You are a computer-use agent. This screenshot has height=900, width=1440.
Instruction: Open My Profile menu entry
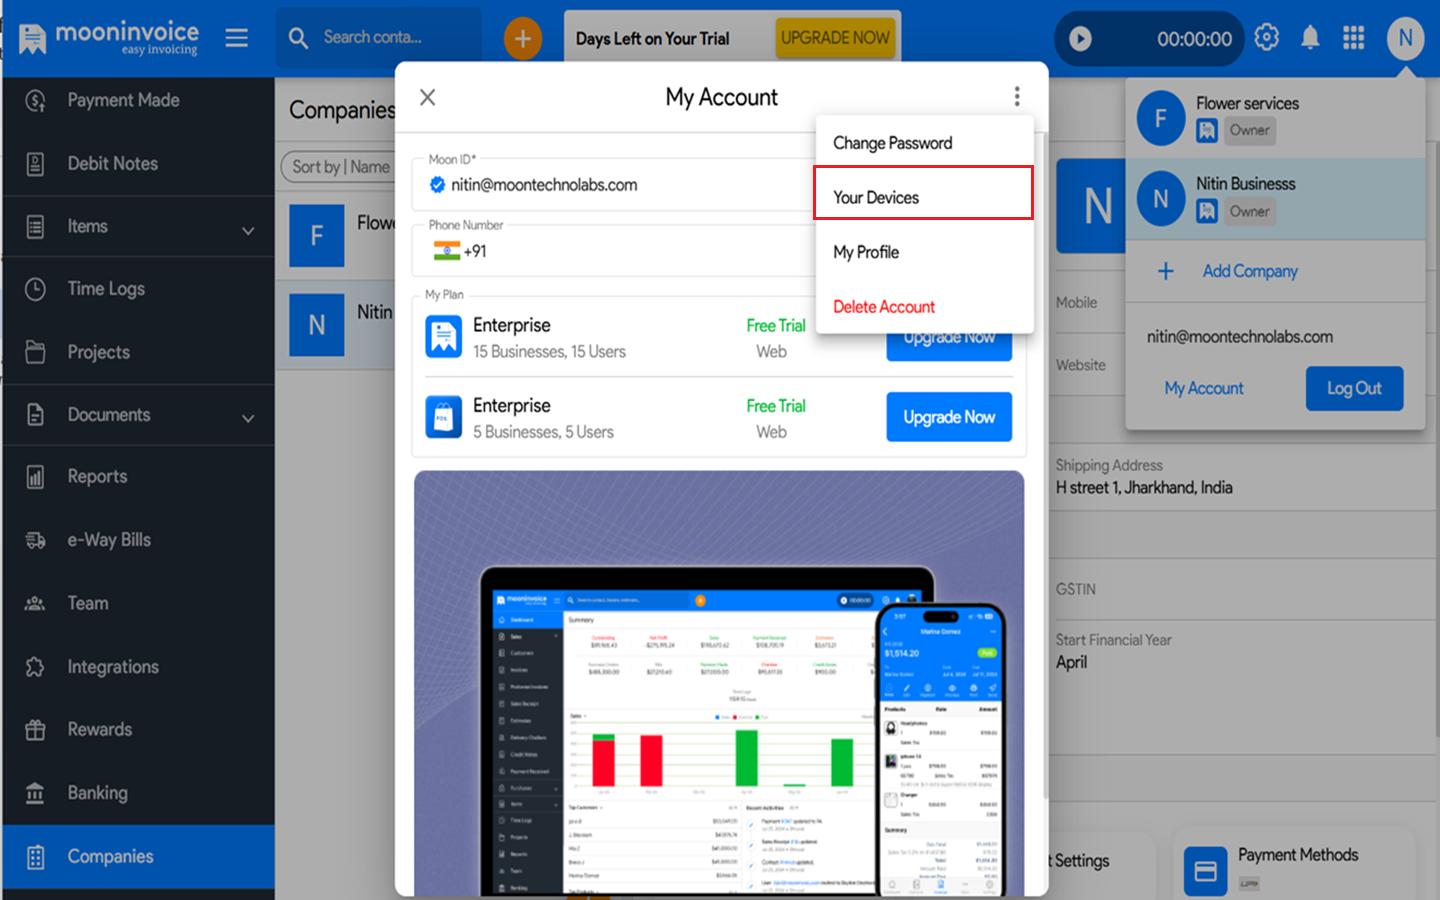[866, 252]
